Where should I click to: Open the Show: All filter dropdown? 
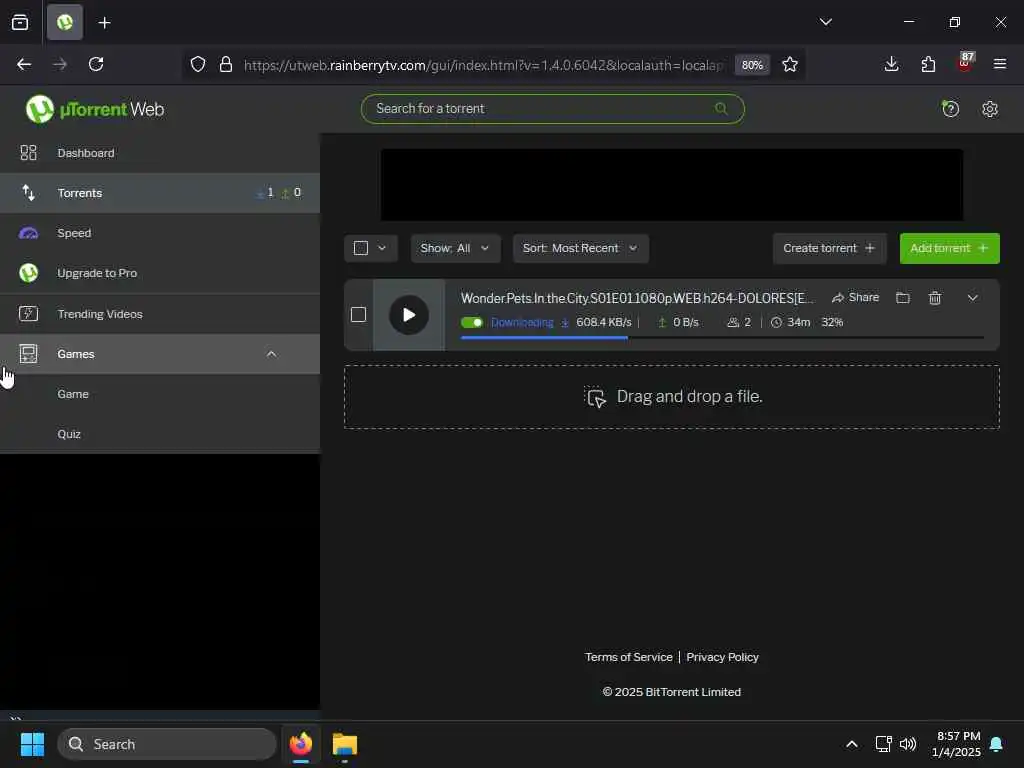[455, 248]
